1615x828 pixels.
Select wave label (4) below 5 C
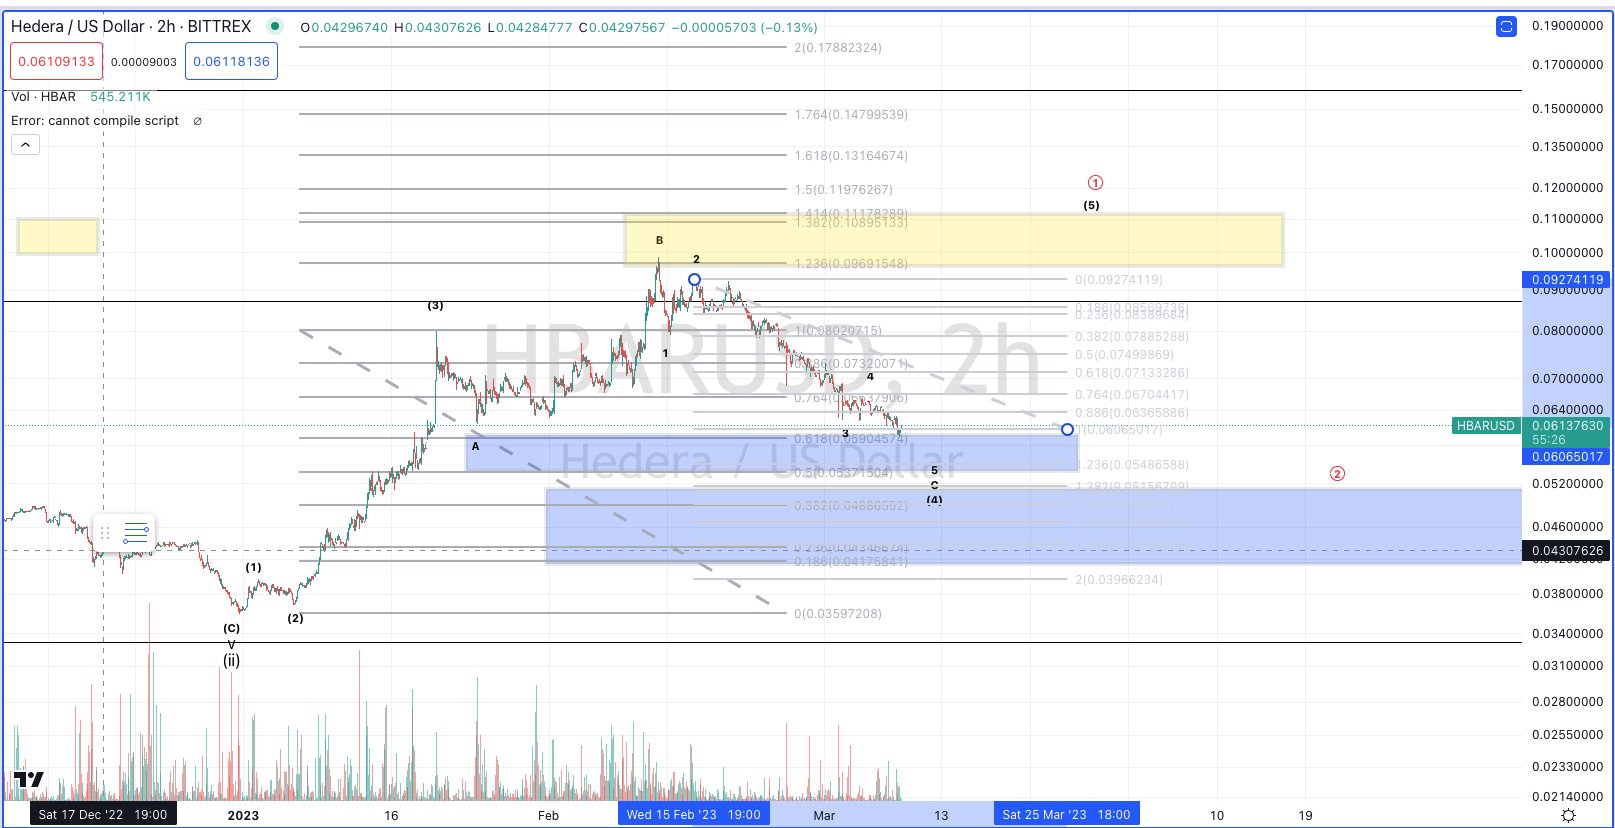point(934,499)
